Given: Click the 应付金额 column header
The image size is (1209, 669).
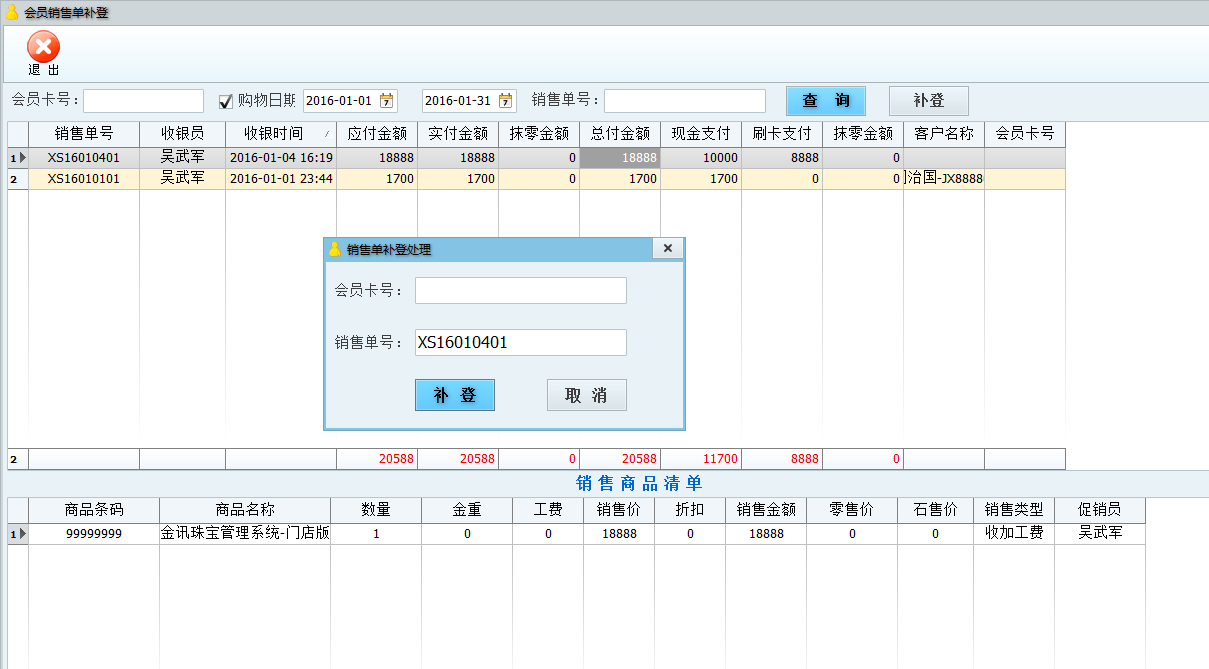Looking at the screenshot, I should [377, 134].
